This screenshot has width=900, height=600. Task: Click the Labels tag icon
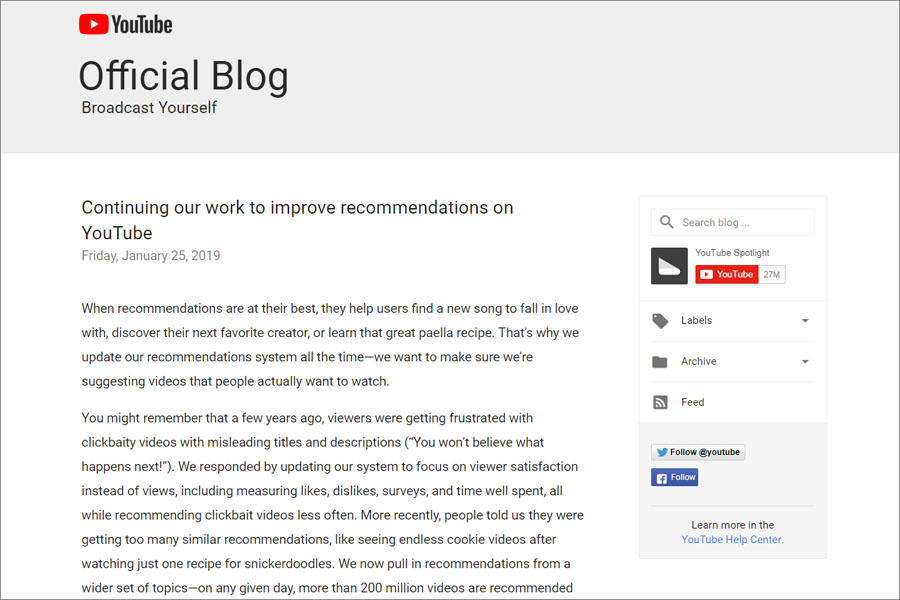point(660,321)
